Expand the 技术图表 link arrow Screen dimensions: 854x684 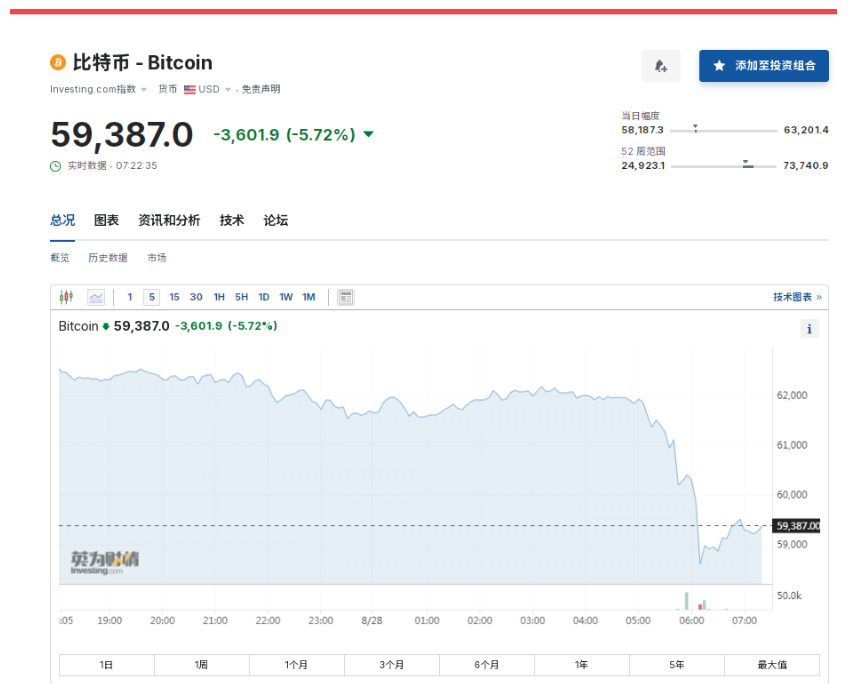[819, 297]
